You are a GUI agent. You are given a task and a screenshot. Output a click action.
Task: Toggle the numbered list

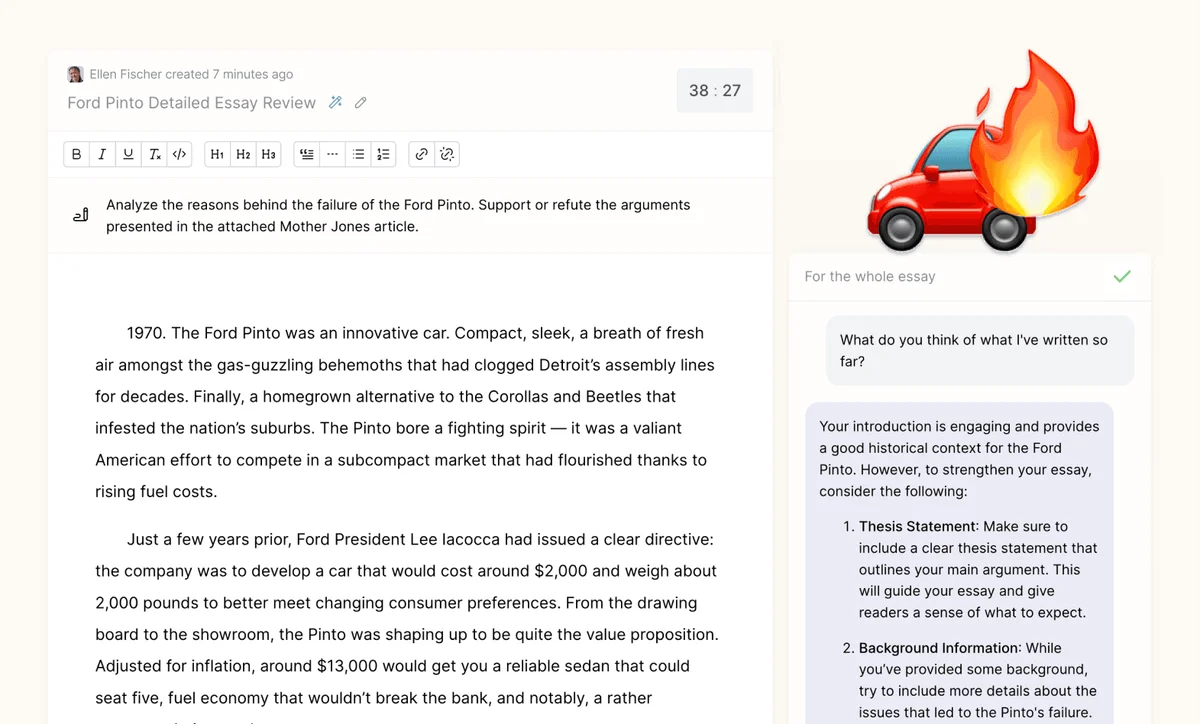point(382,154)
